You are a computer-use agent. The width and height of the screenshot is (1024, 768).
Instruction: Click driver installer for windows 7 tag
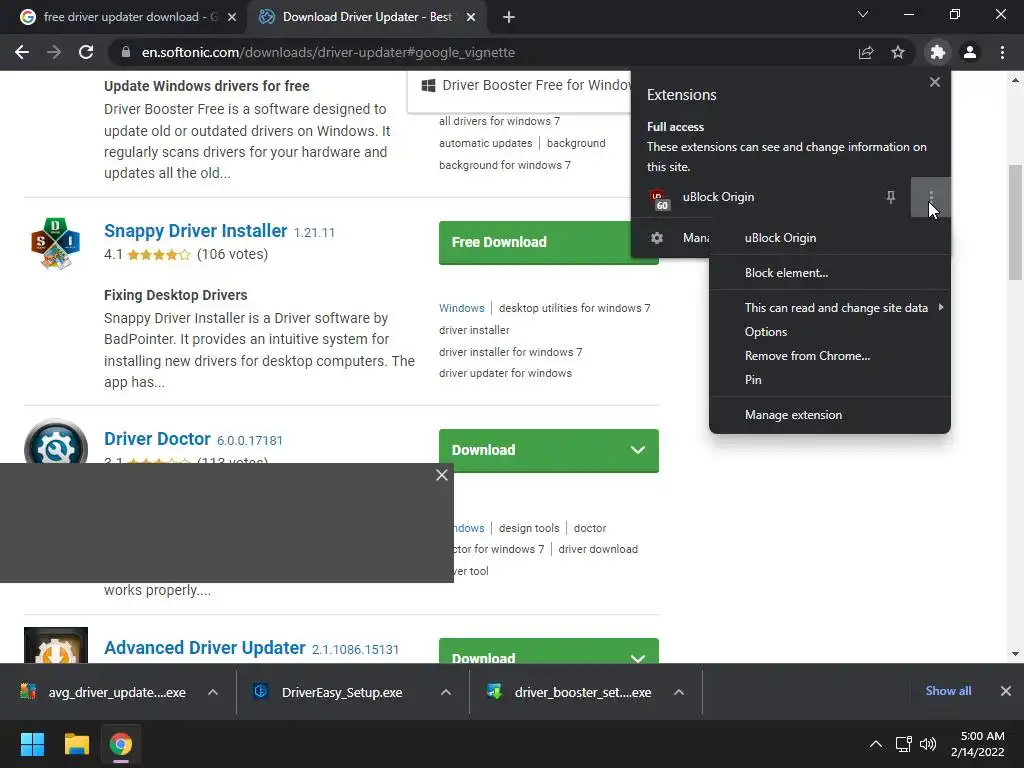[511, 352]
